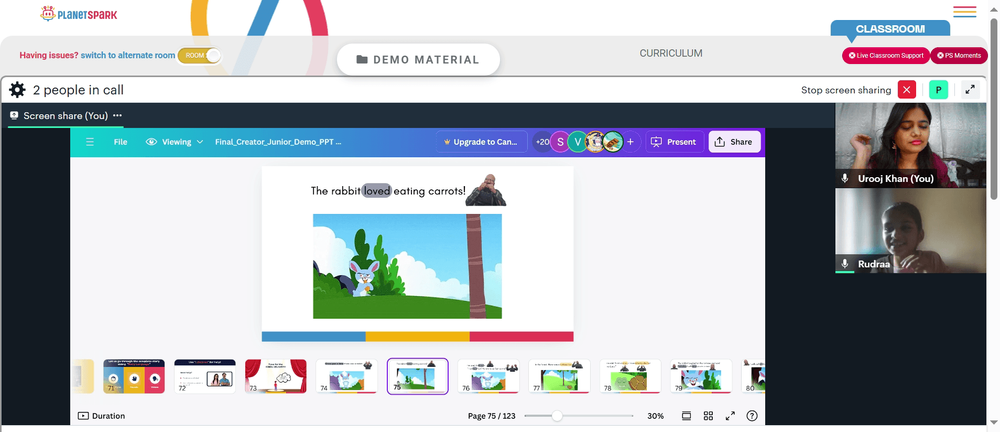Click the Page 75 / 123 indicator

[x=491, y=416]
